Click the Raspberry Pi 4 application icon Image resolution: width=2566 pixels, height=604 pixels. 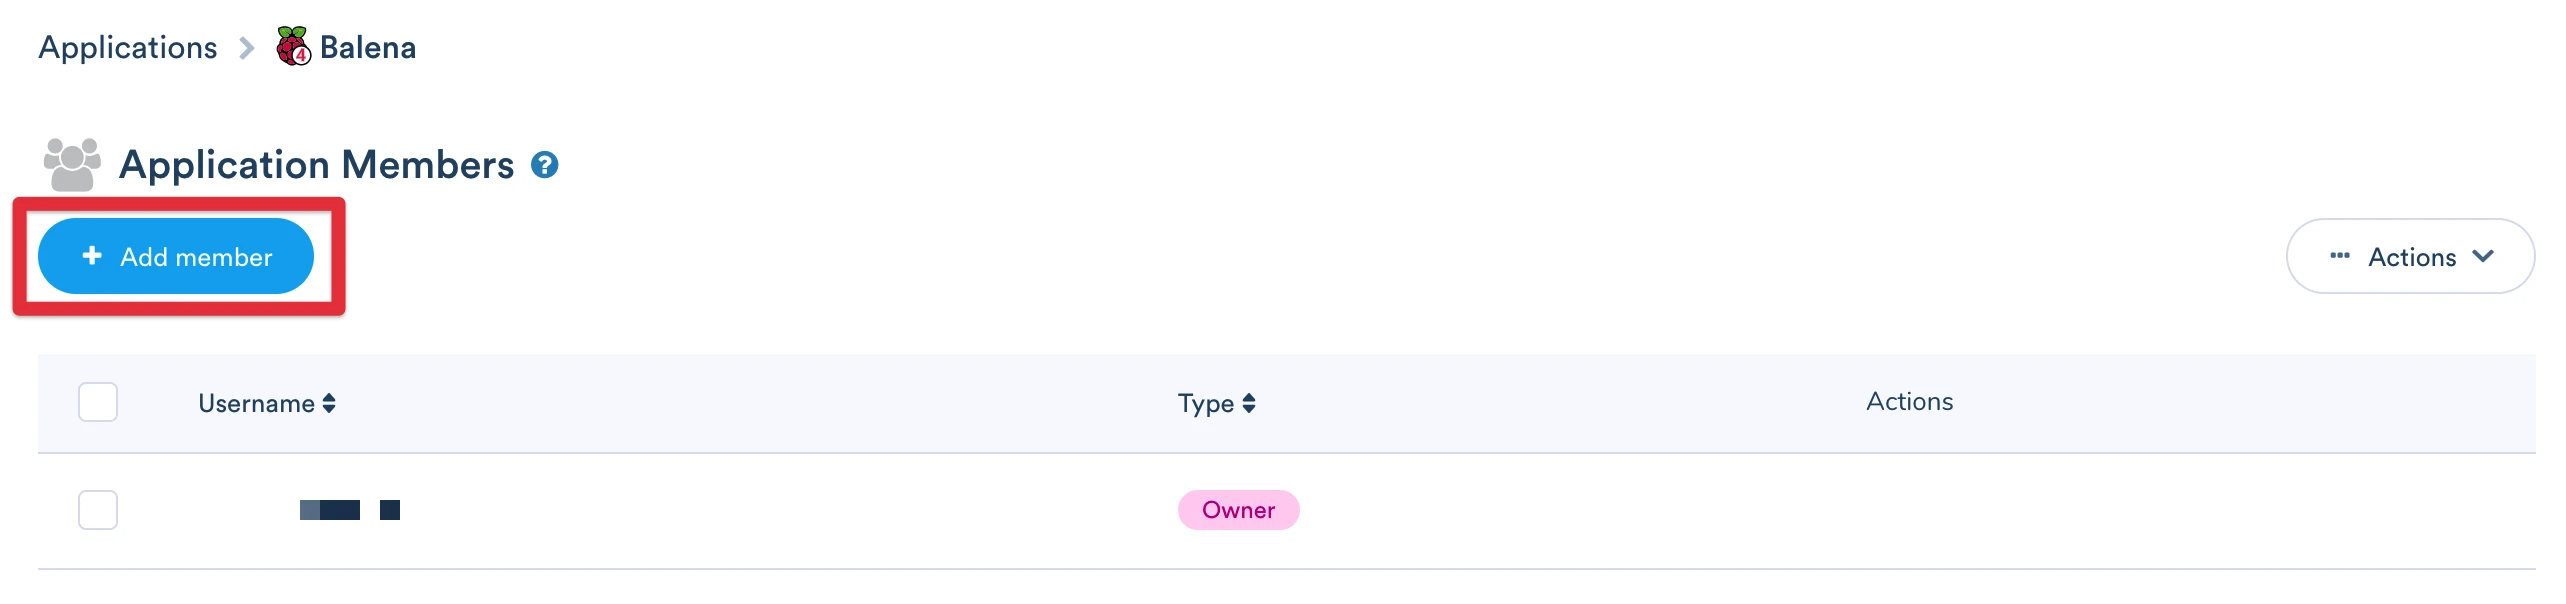coord(291,45)
